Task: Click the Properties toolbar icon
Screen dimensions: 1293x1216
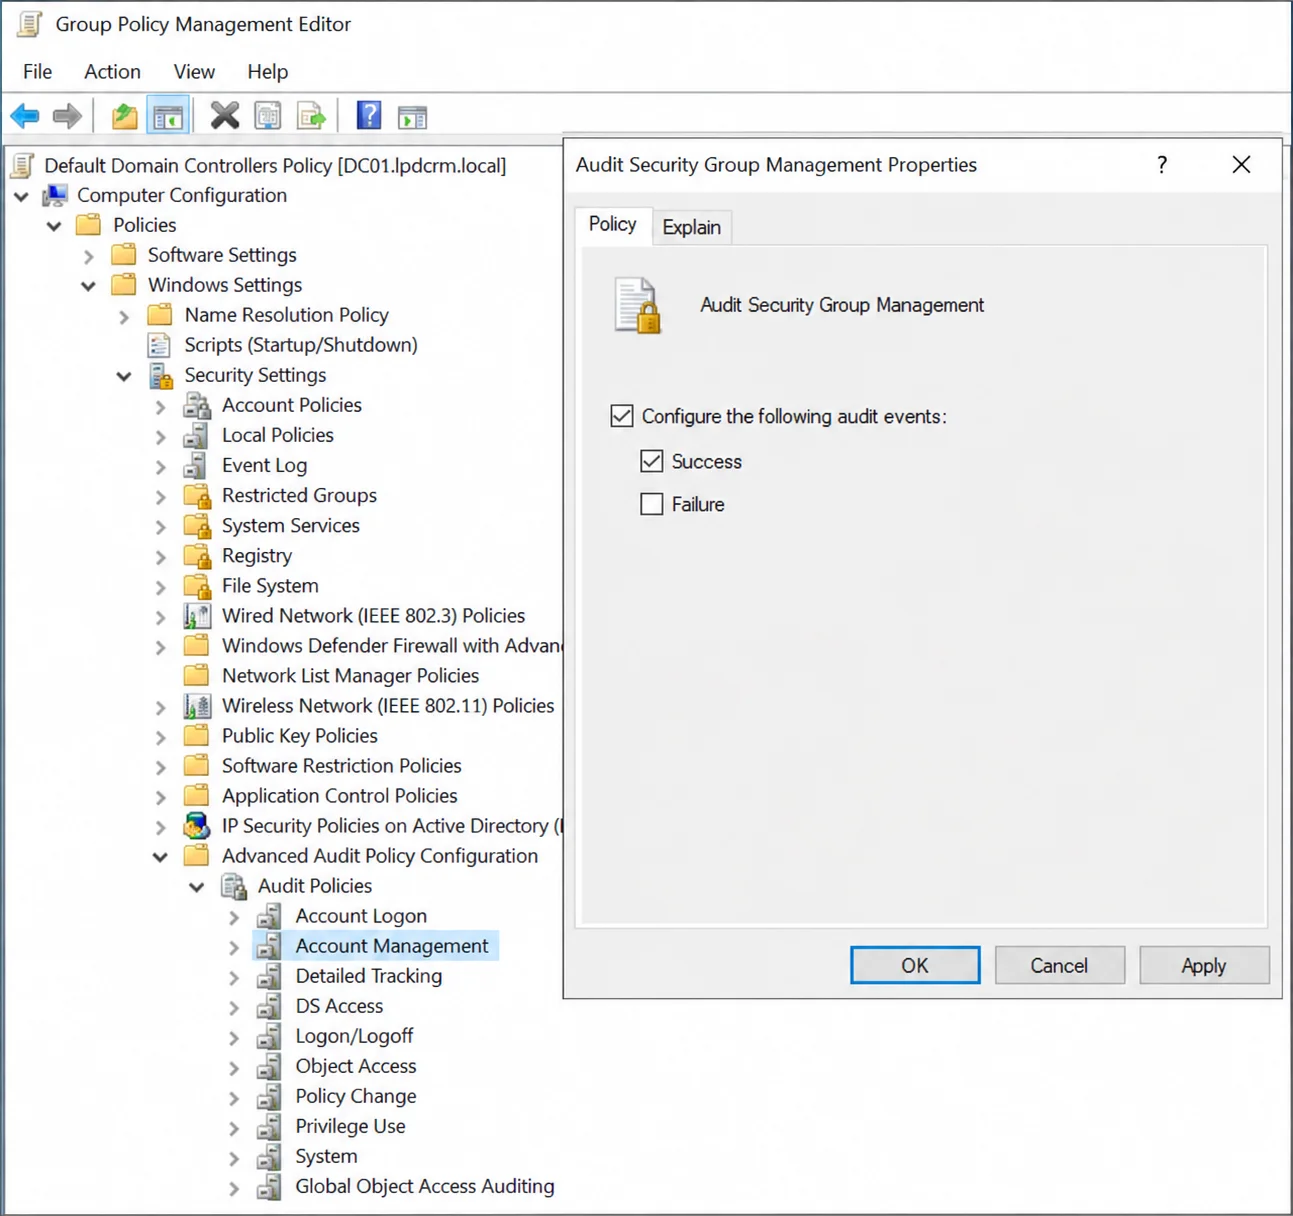Action: [x=268, y=117]
